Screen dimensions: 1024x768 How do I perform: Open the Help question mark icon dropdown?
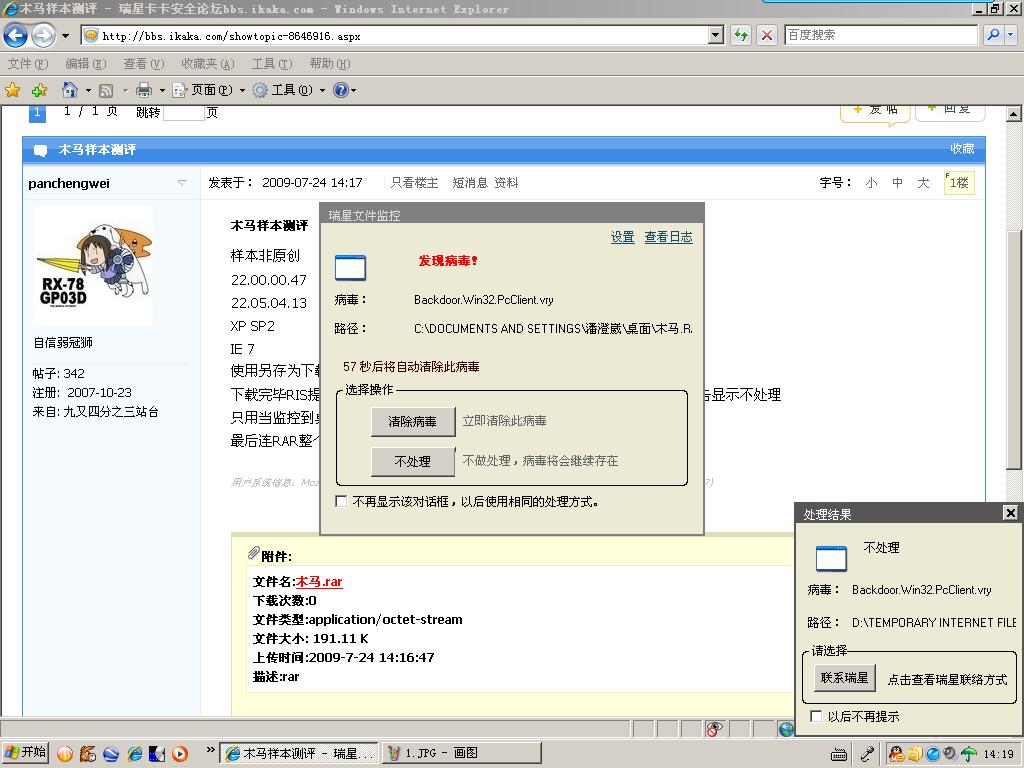tap(344, 90)
